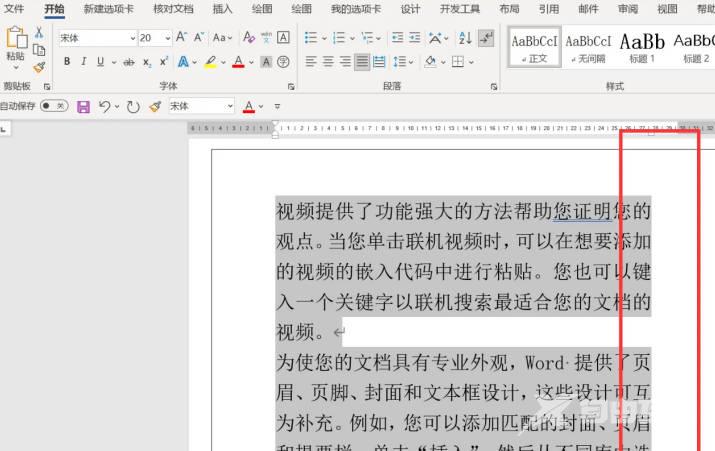715x451 pixels.
Task: Apply text effects A icon
Action: click(x=183, y=62)
